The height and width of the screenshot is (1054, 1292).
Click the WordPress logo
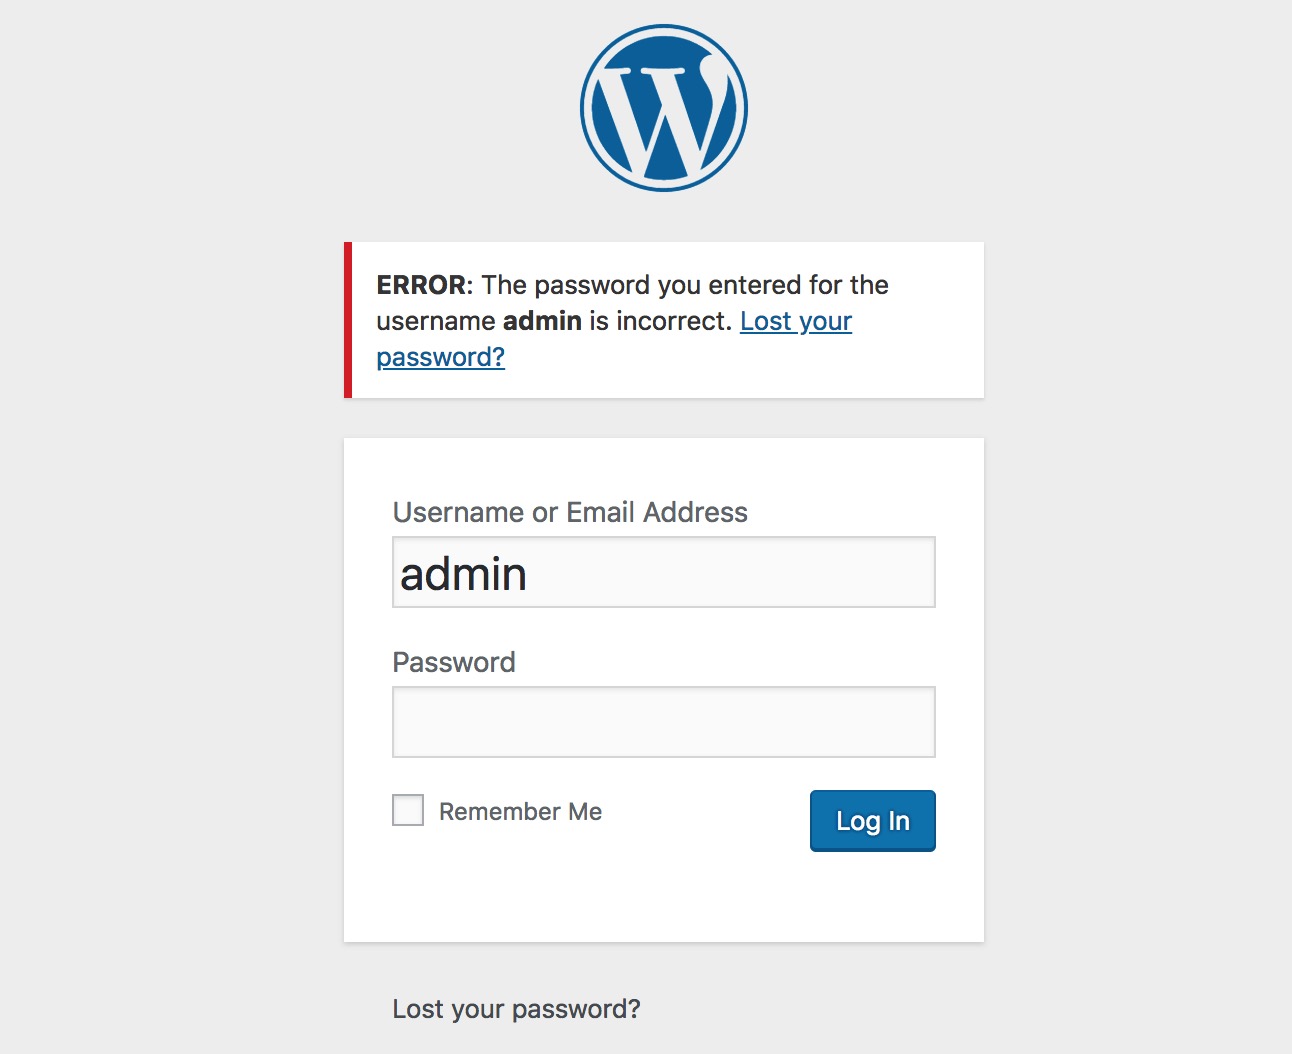[664, 108]
